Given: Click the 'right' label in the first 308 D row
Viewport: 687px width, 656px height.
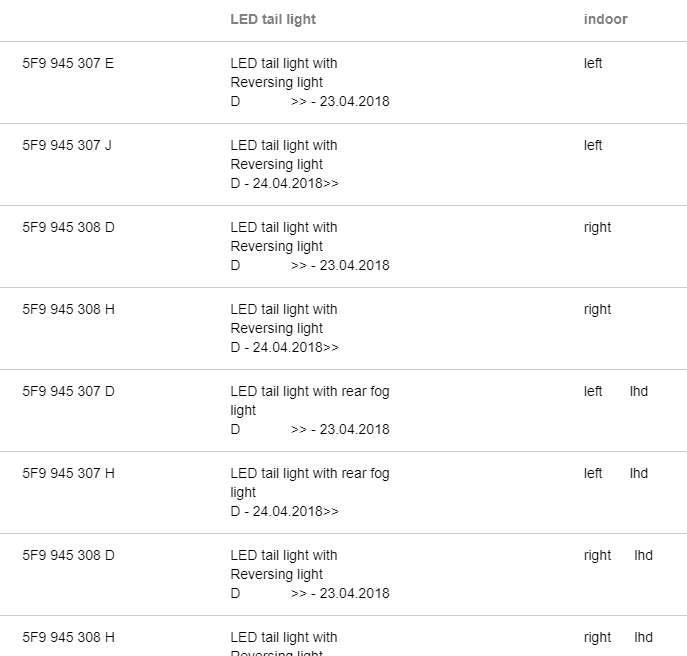Looking at the screenshot, I should [597, 227].
